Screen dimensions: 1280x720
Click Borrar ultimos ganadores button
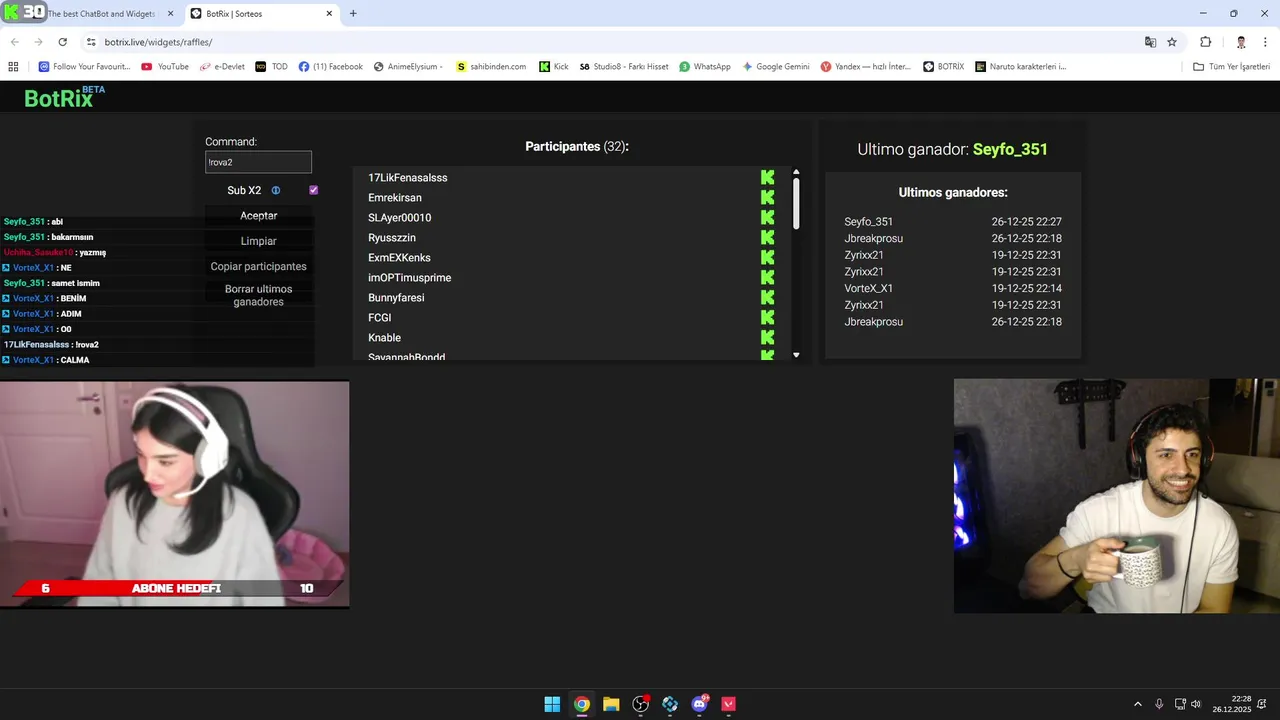[x=259, y=295]
